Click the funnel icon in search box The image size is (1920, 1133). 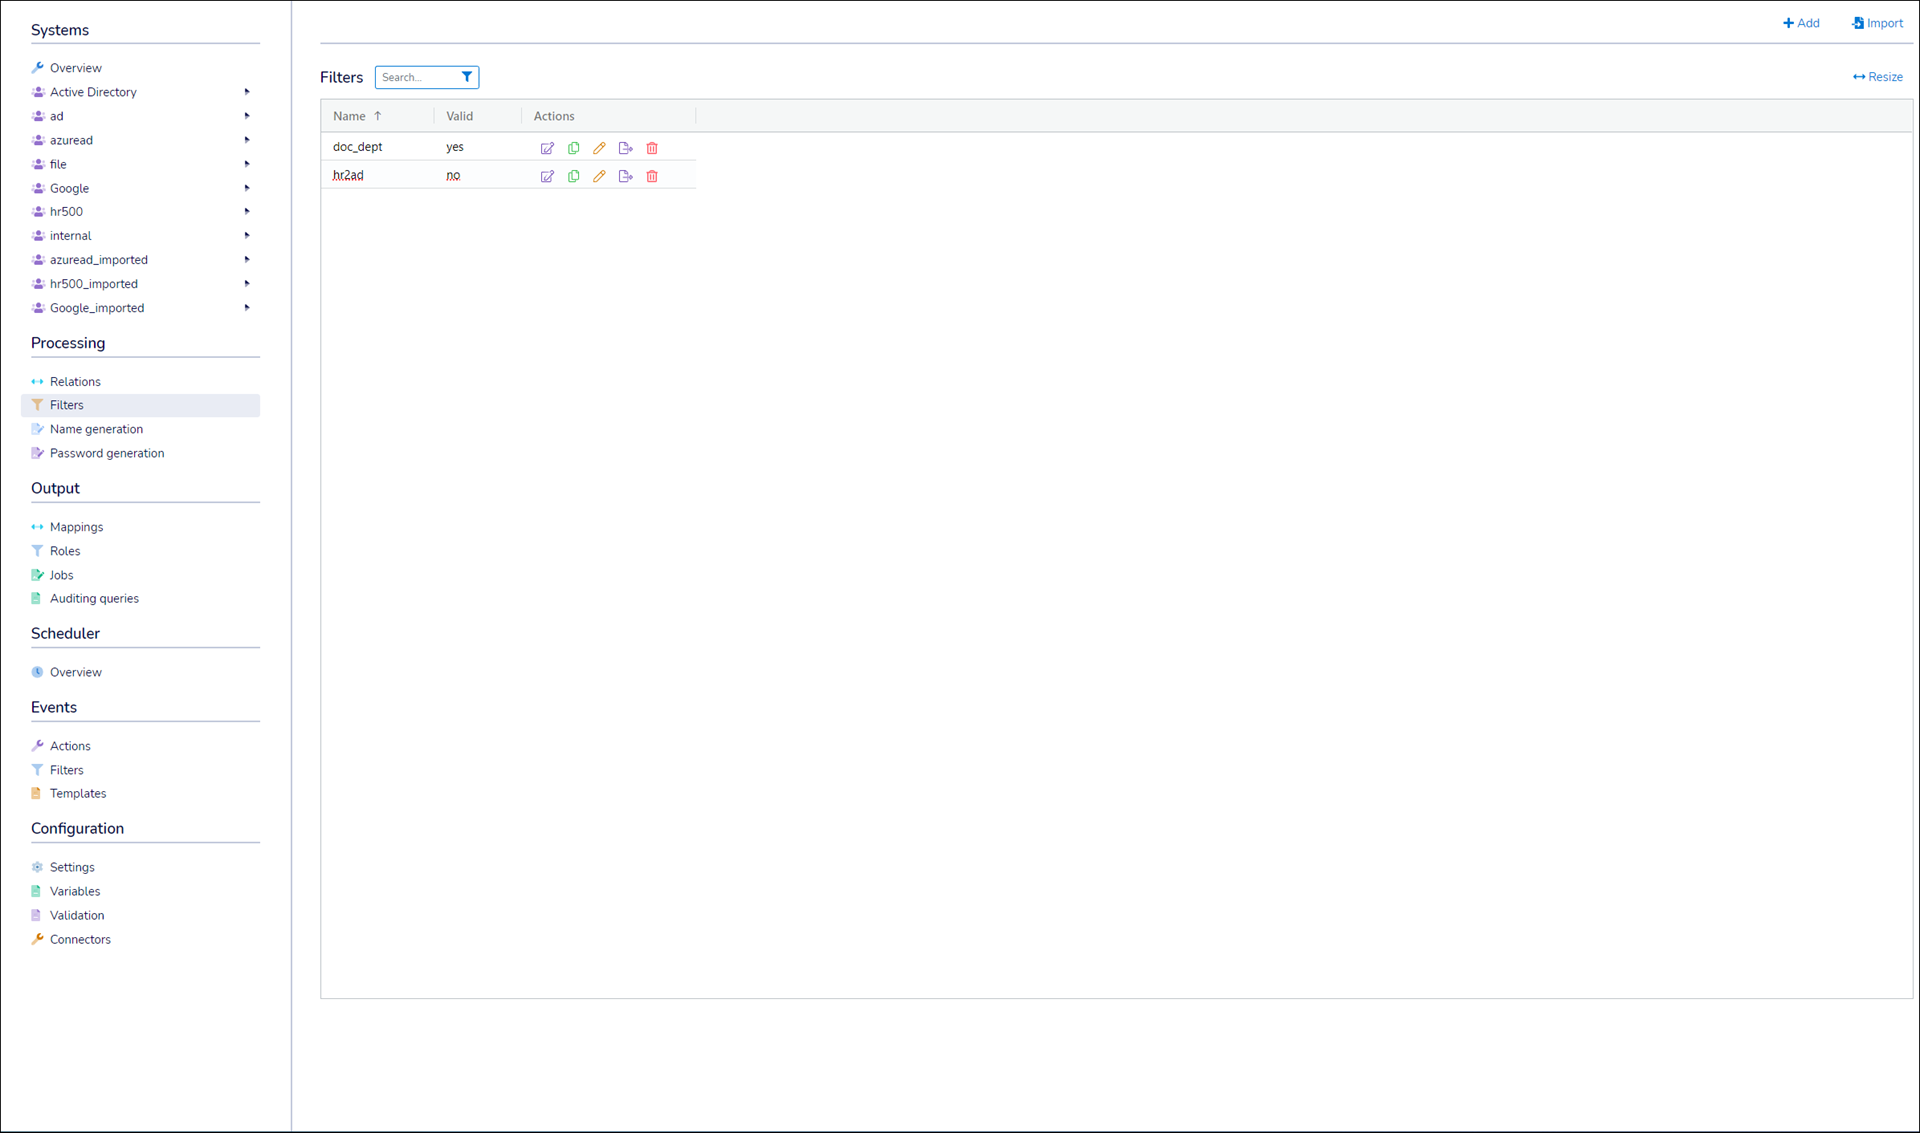[x=467, y=77]
